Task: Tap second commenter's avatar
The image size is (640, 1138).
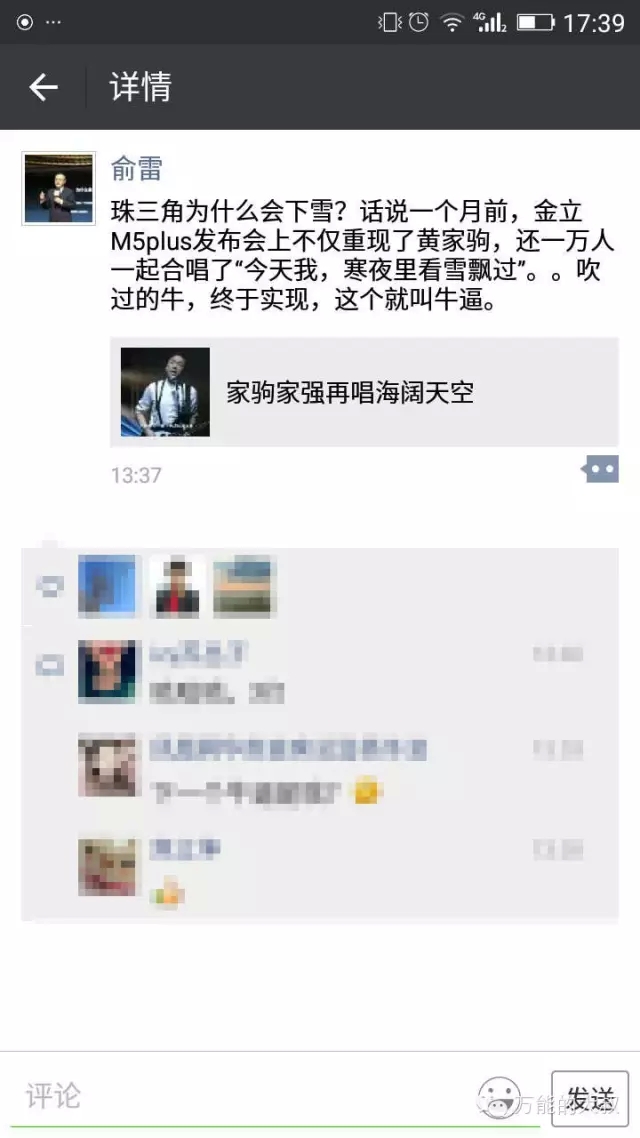Action: tap(107, 765)
